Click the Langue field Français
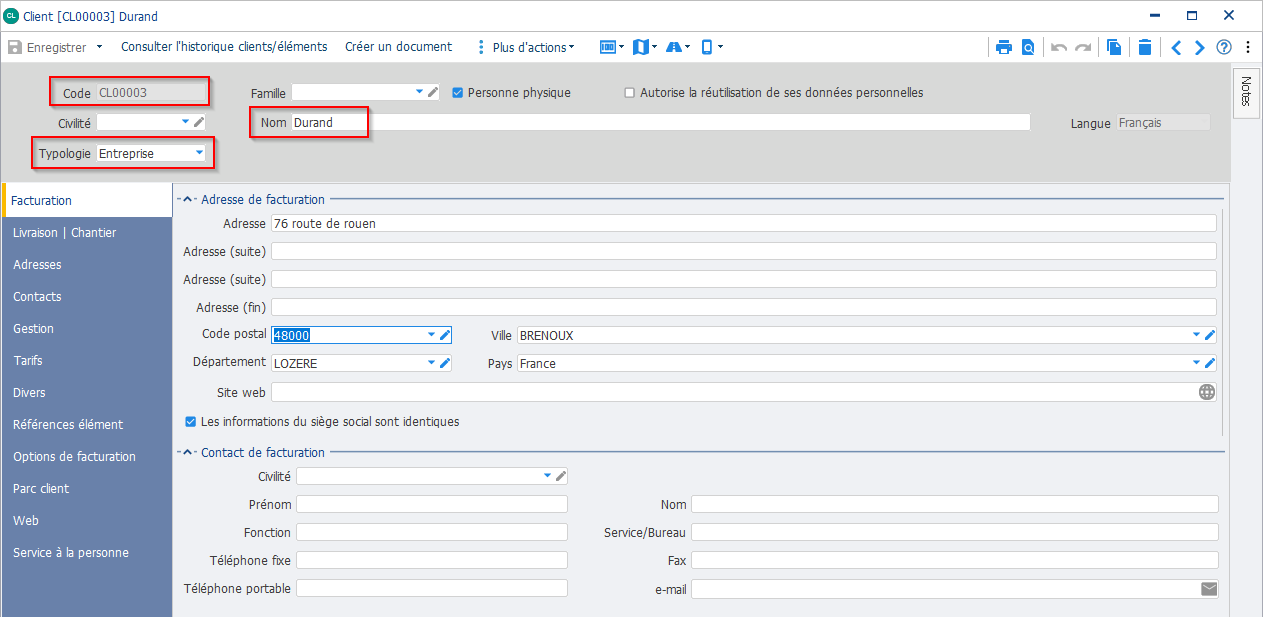This screenshot has height=617, width=1263. click(1163, 122)
